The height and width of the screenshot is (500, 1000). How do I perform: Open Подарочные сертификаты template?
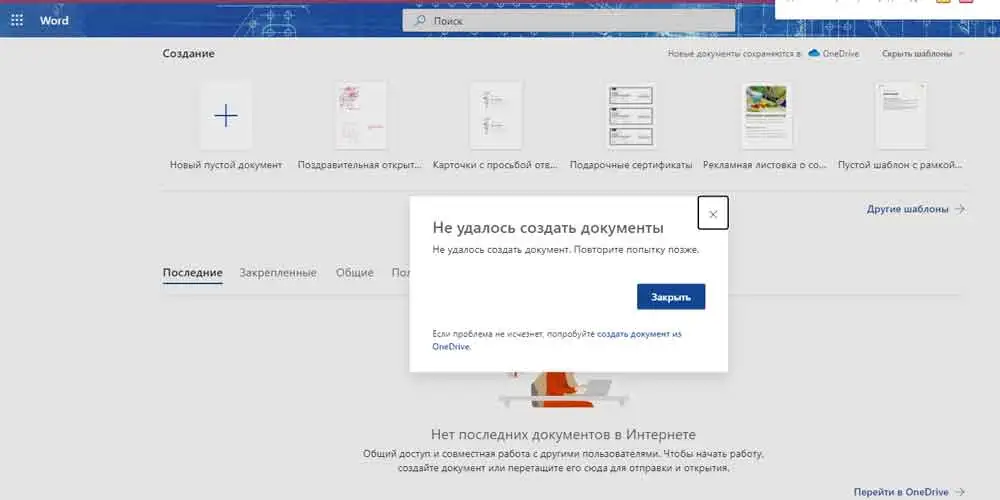(x=631, y=115)
